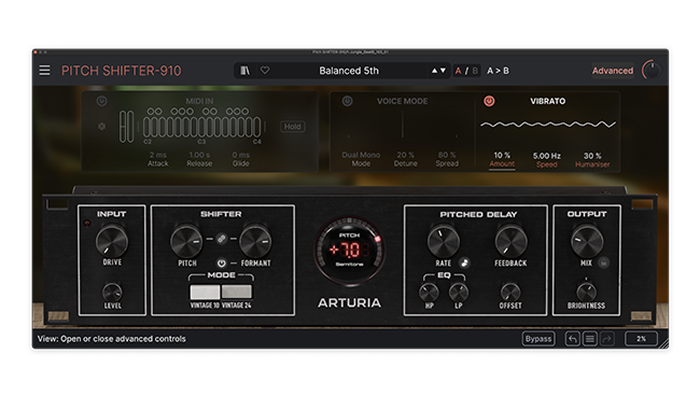Open the hamburger main menu
The height and width of the screenshot is (400, 700).
(44, 70)
